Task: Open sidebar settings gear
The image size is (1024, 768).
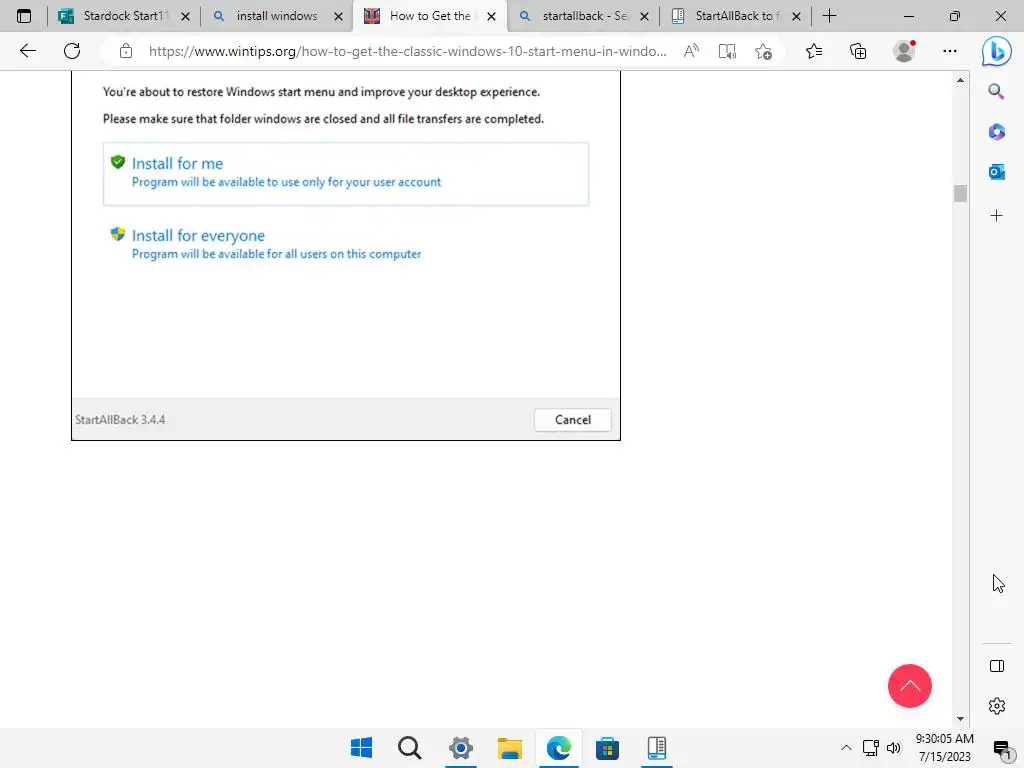Action: click(997, 706)
